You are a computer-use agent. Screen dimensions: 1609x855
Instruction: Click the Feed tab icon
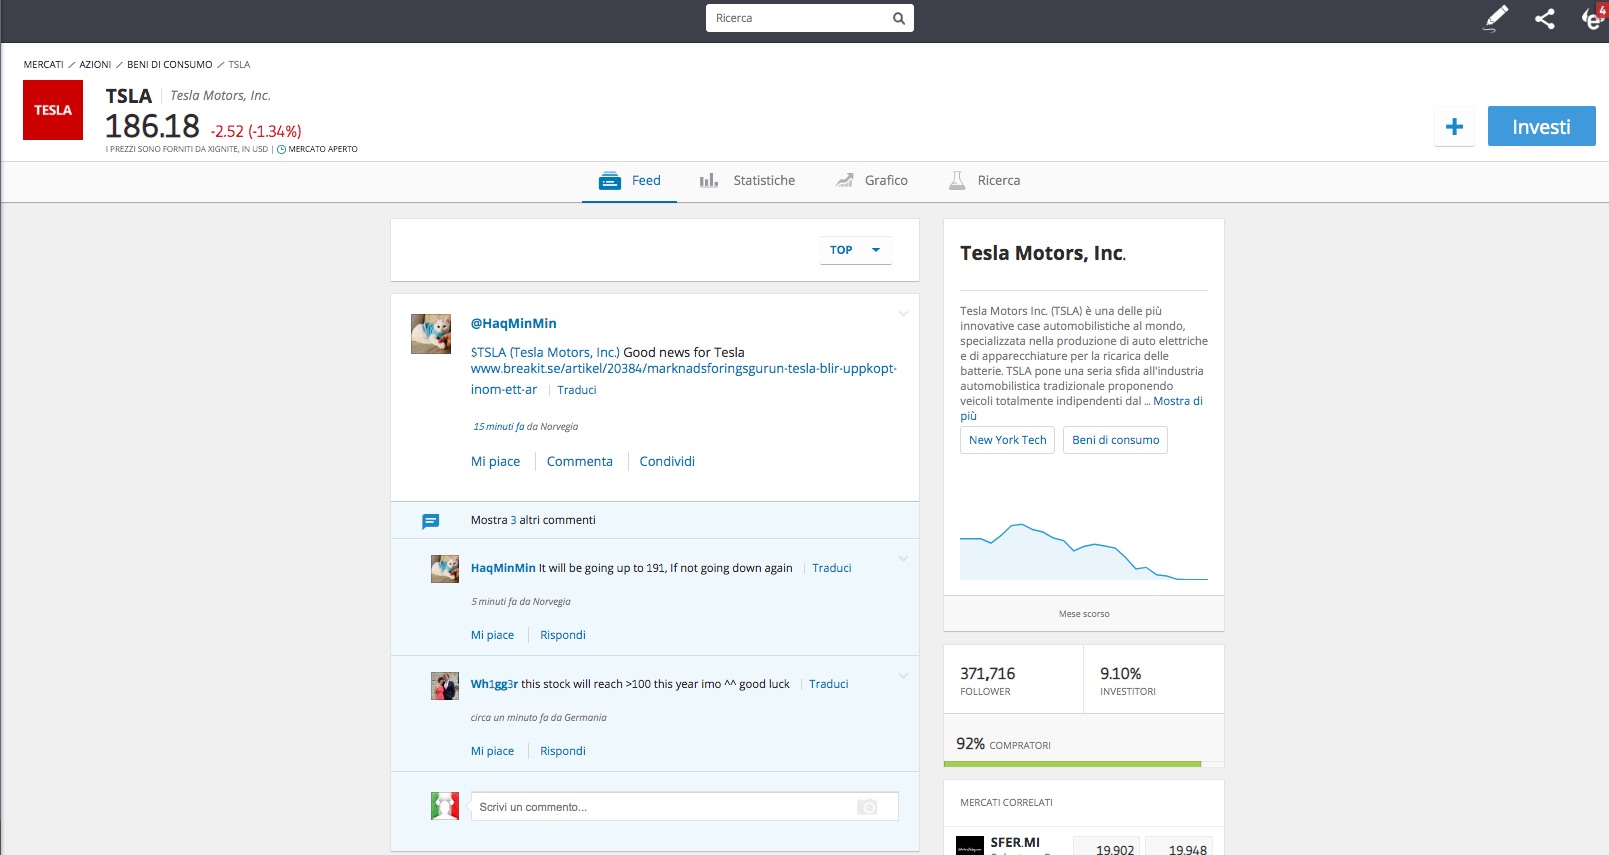609,181
